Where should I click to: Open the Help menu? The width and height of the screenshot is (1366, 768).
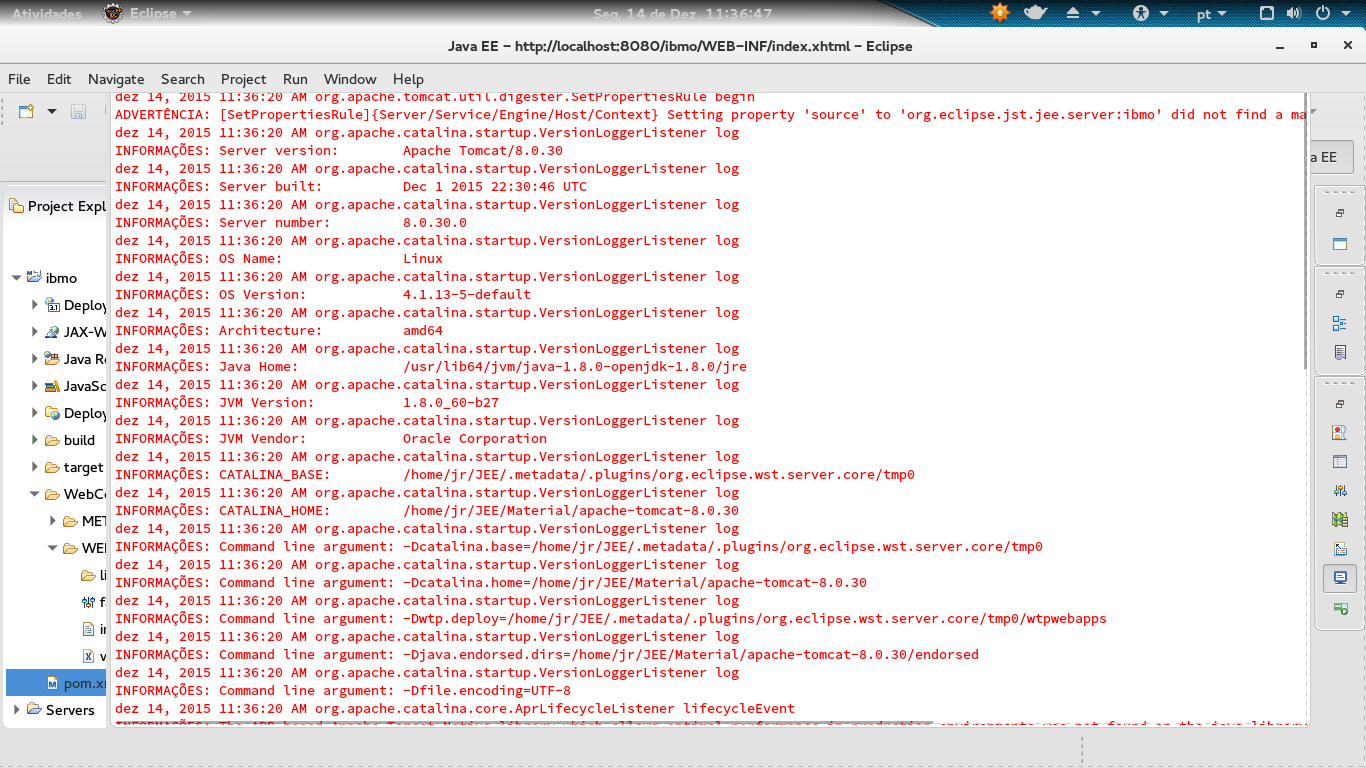point(408,79)
